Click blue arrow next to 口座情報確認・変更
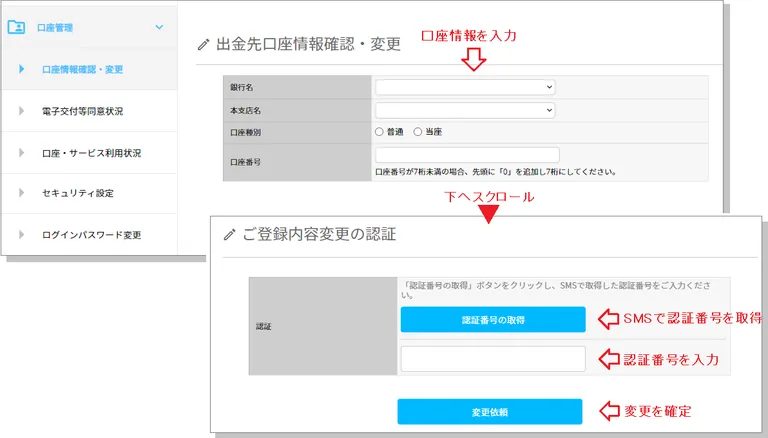 [x=22, y=69]
